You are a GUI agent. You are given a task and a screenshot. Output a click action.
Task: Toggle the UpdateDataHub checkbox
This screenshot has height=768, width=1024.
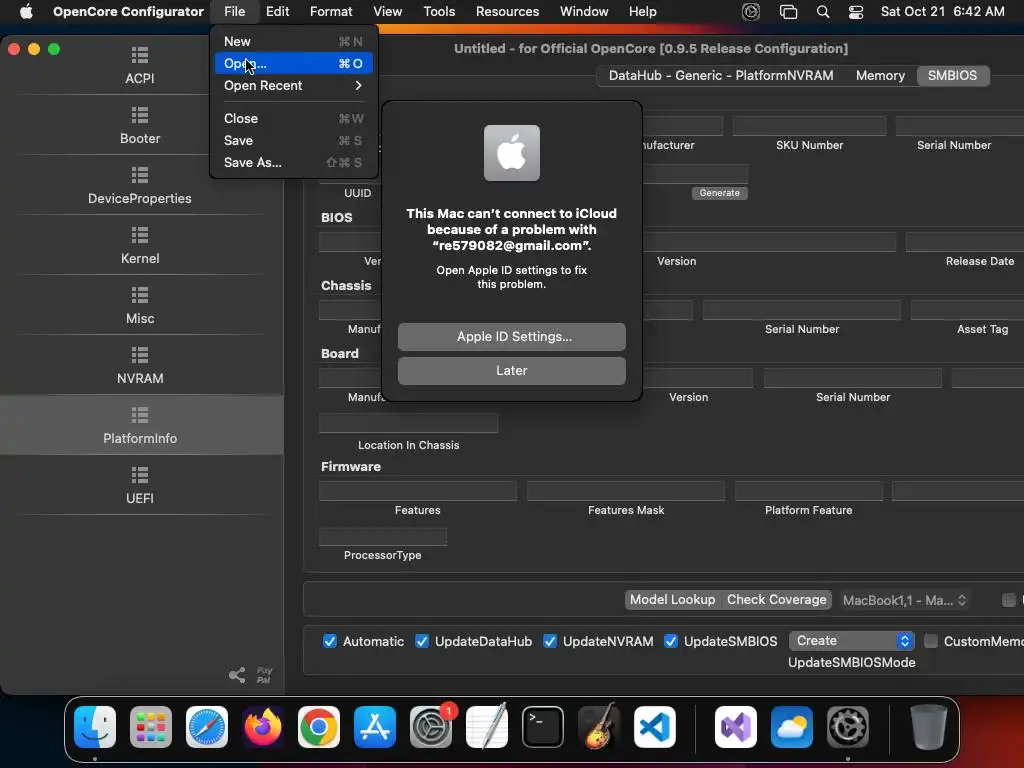pos(422,641)
